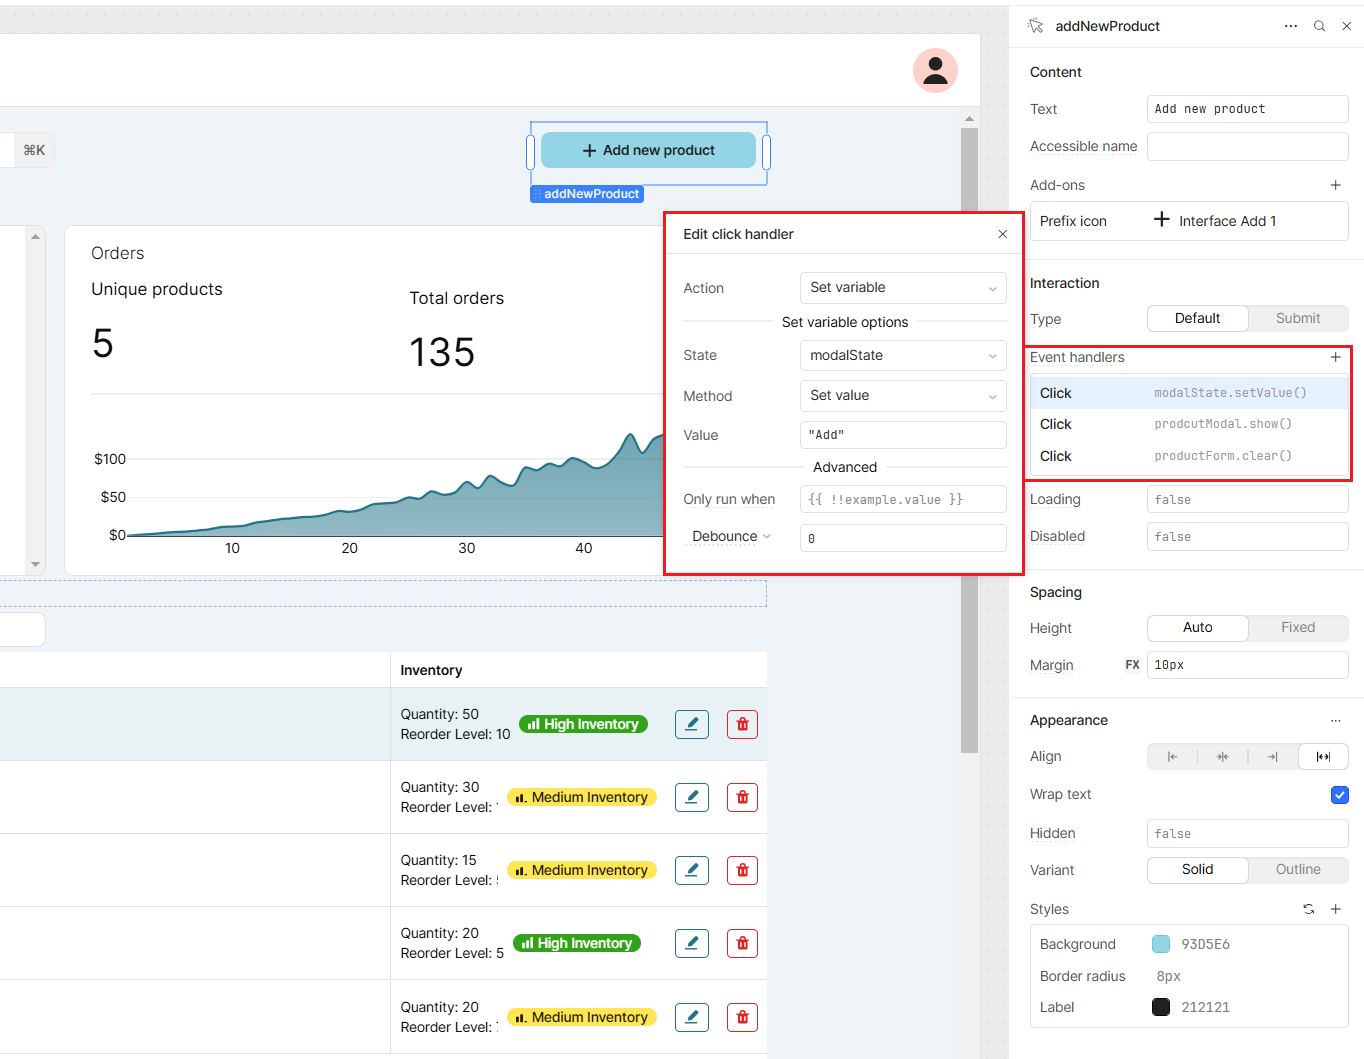Click the left list scroll down arrow
The image size is (1364, 1059).
(35, 564)
